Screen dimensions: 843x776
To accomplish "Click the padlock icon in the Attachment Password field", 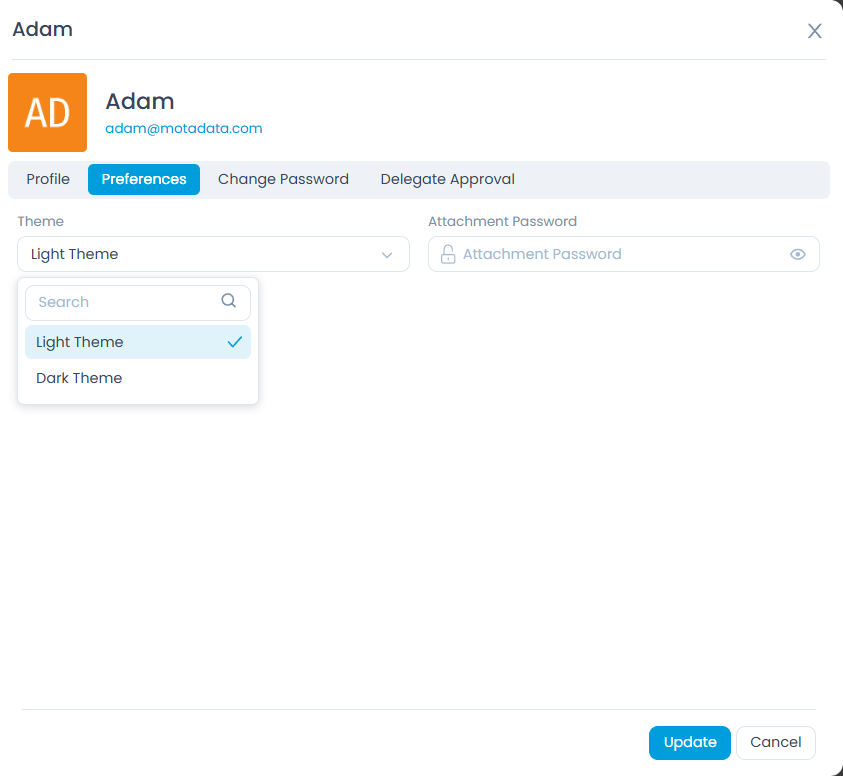I will pos(448,254).
